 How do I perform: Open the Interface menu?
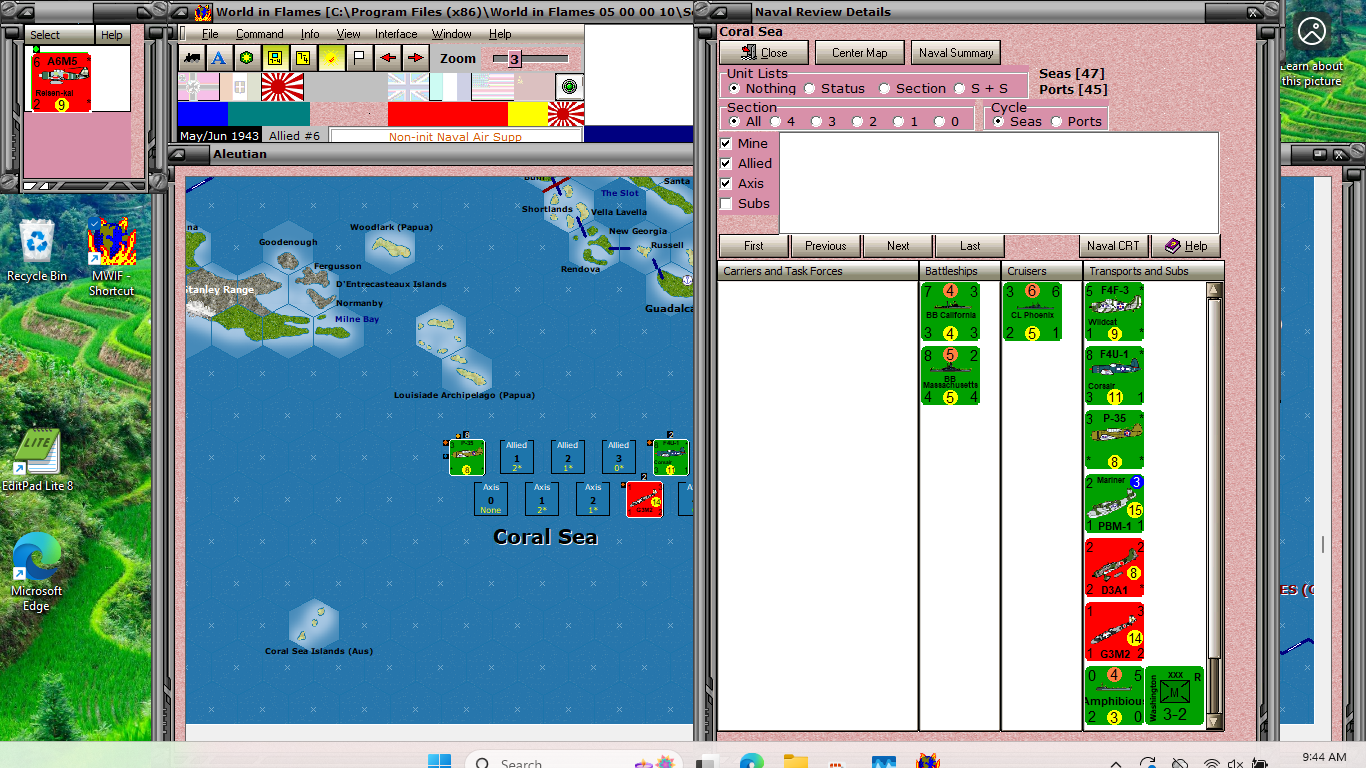click(396, 34)
